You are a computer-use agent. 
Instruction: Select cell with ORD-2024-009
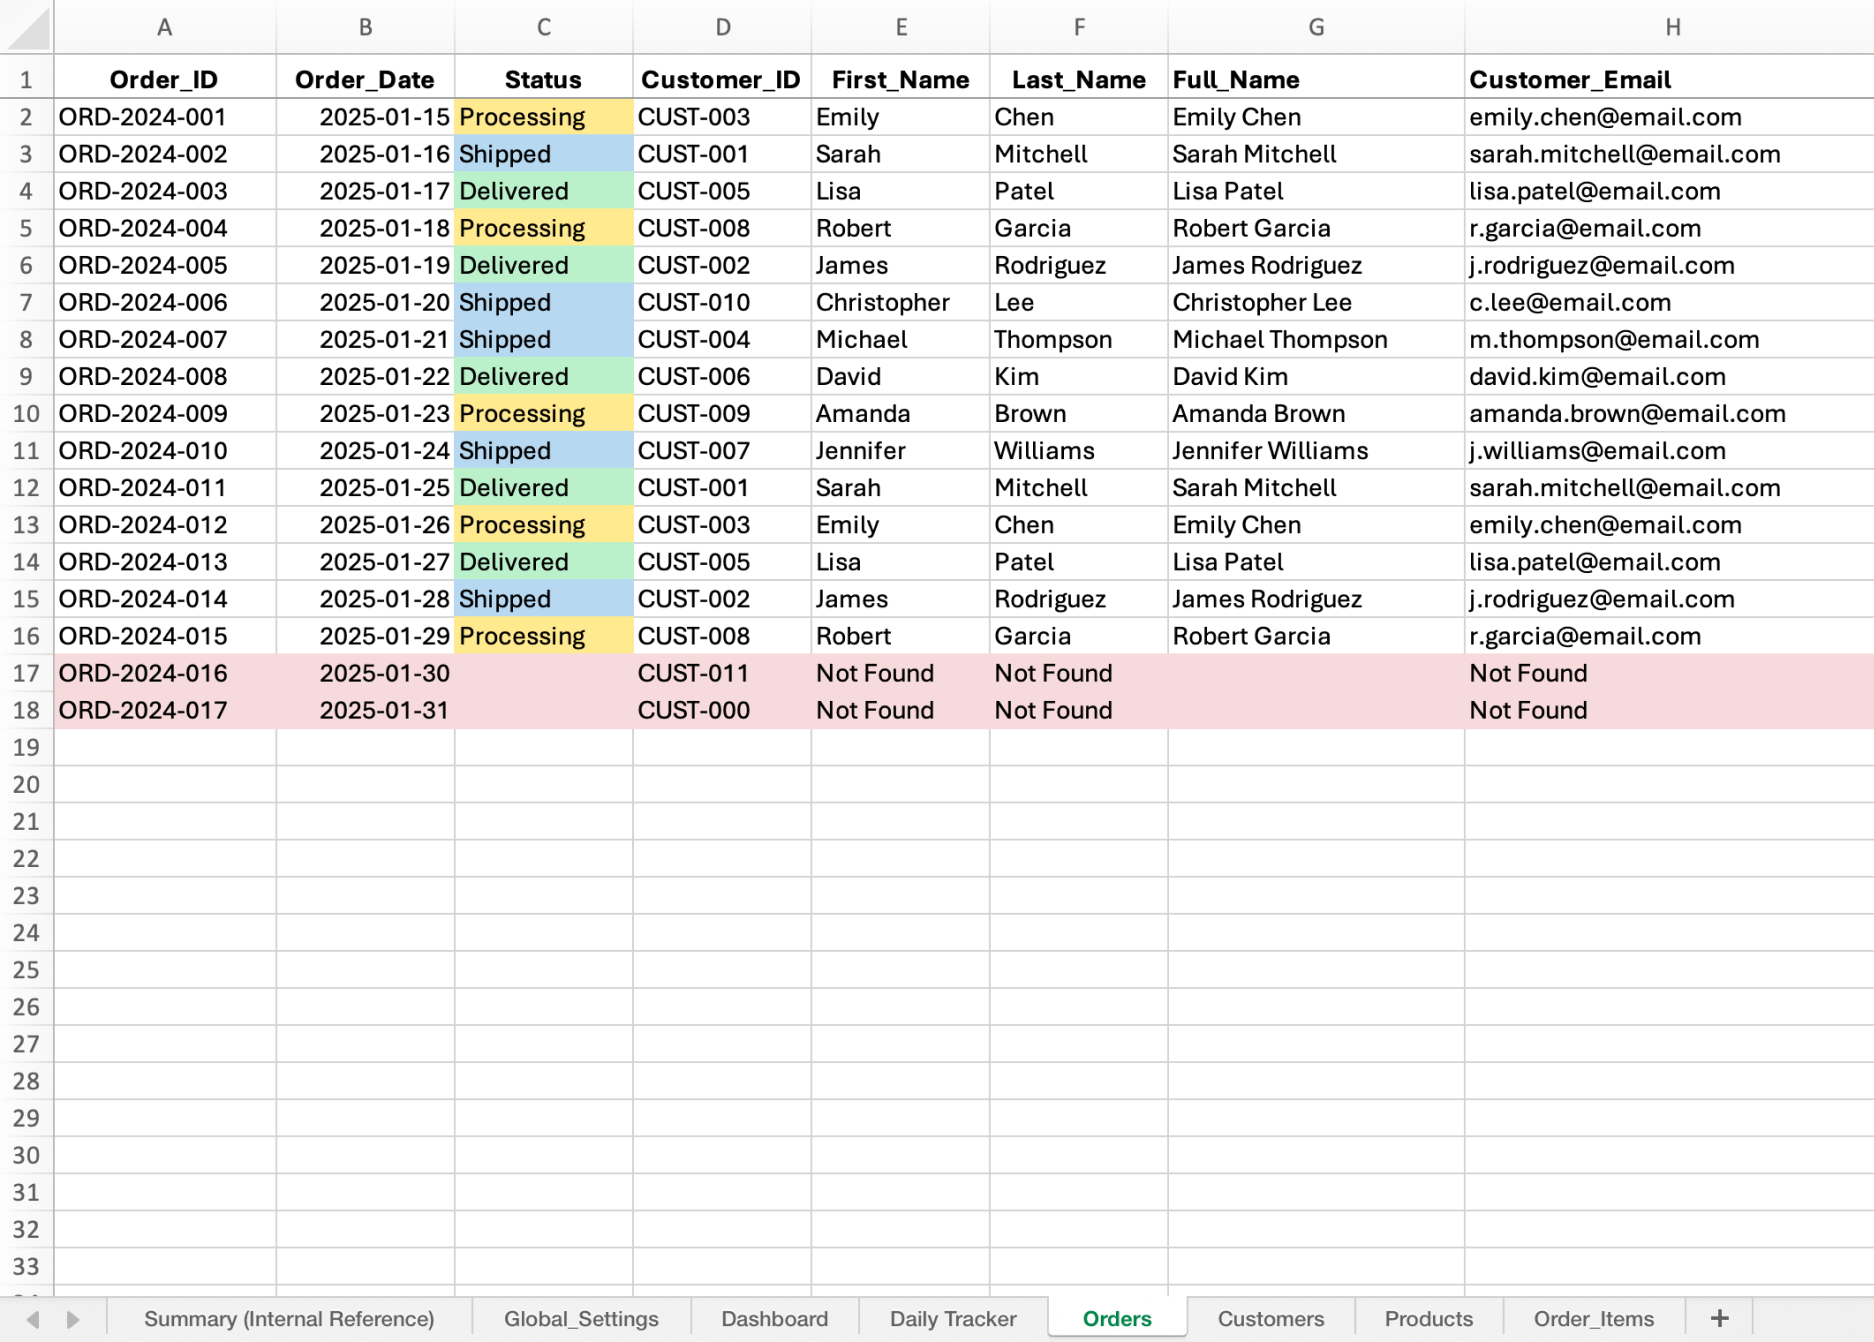point(143,414)
